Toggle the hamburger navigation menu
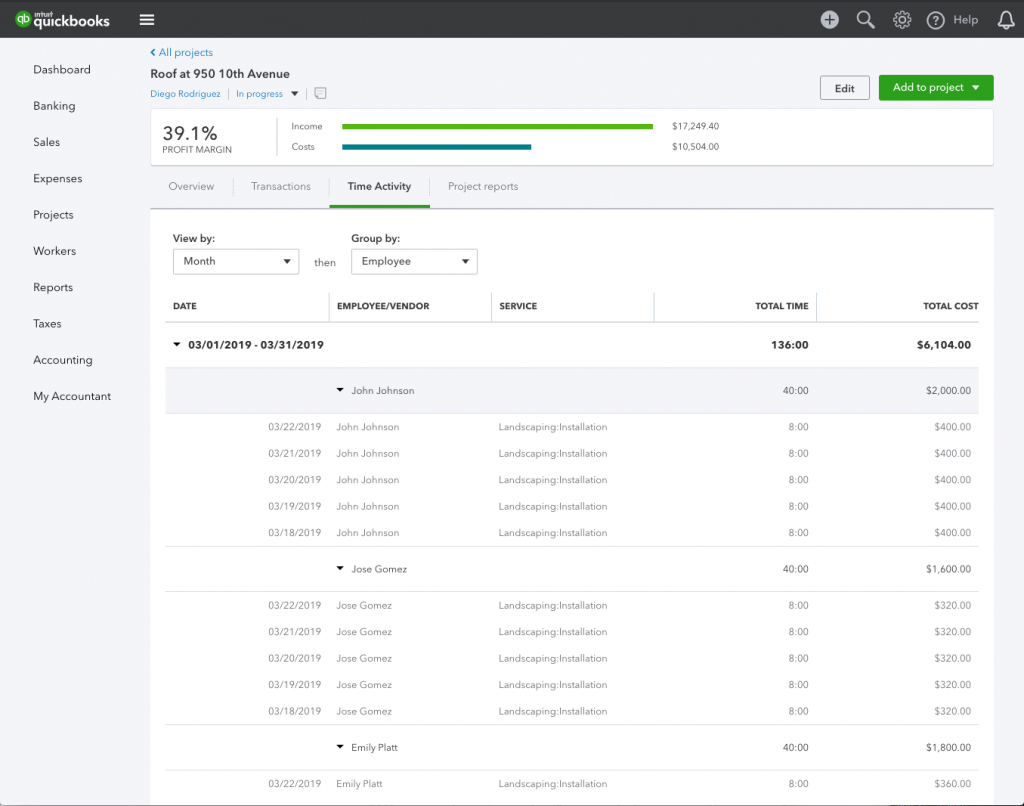 (x=147, y=20)
